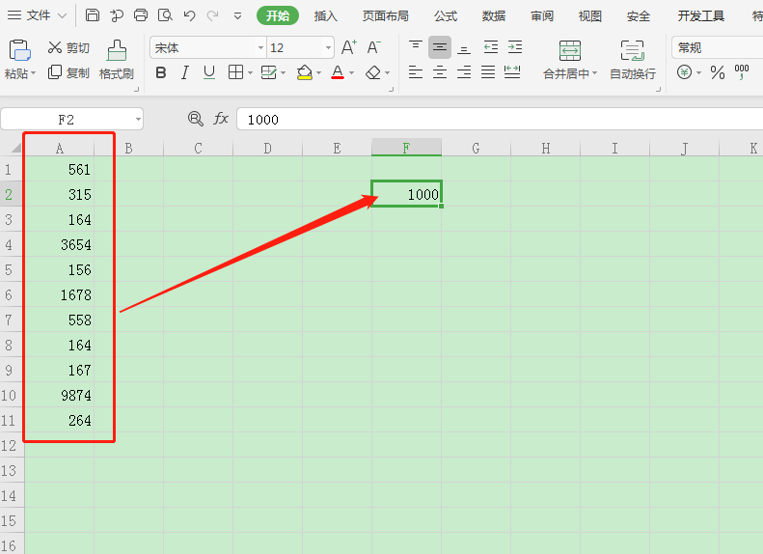Switch to the Security (安全) tab
The image size is (763, 554).
tap(638, 16)
